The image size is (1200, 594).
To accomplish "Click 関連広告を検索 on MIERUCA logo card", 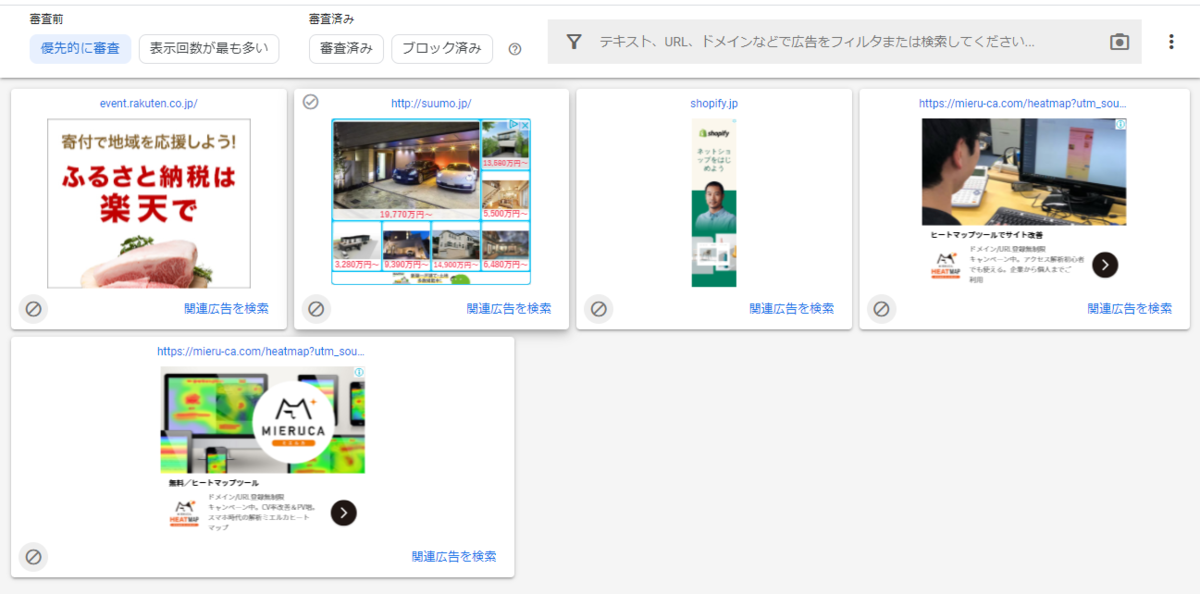I will (x=454, y=557).
